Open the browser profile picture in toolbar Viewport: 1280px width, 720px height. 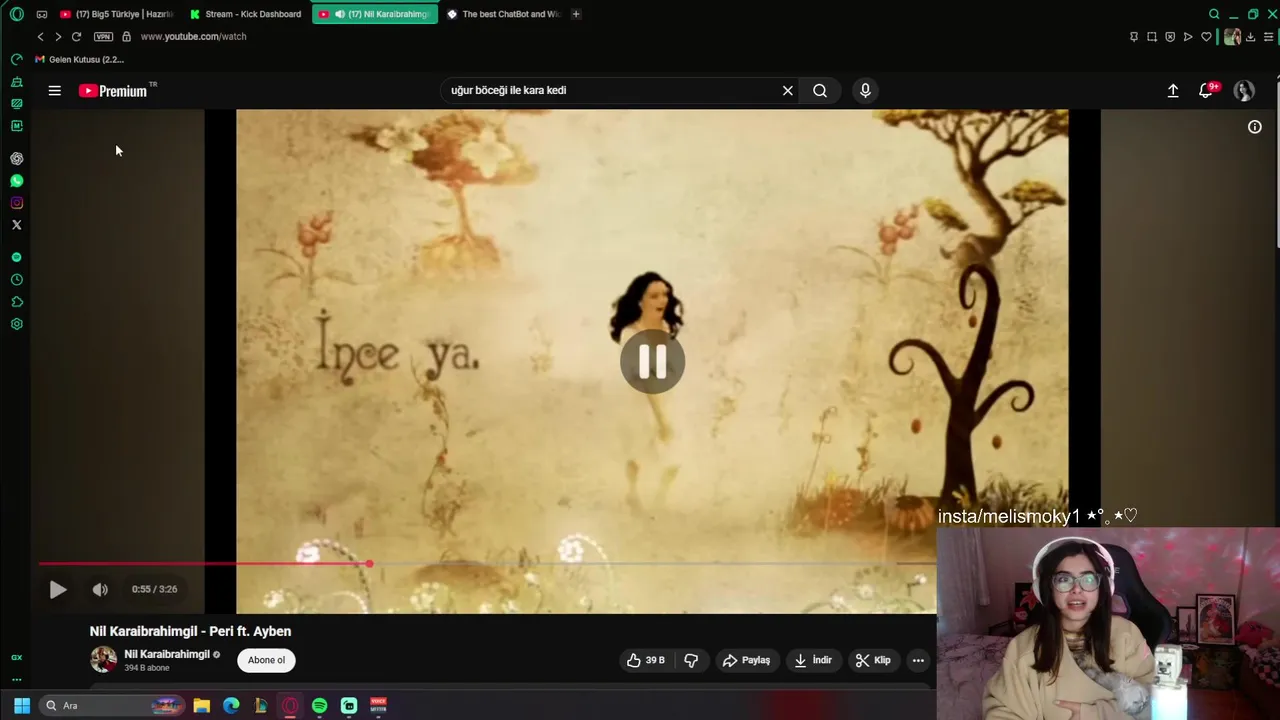pos(1232,37)
